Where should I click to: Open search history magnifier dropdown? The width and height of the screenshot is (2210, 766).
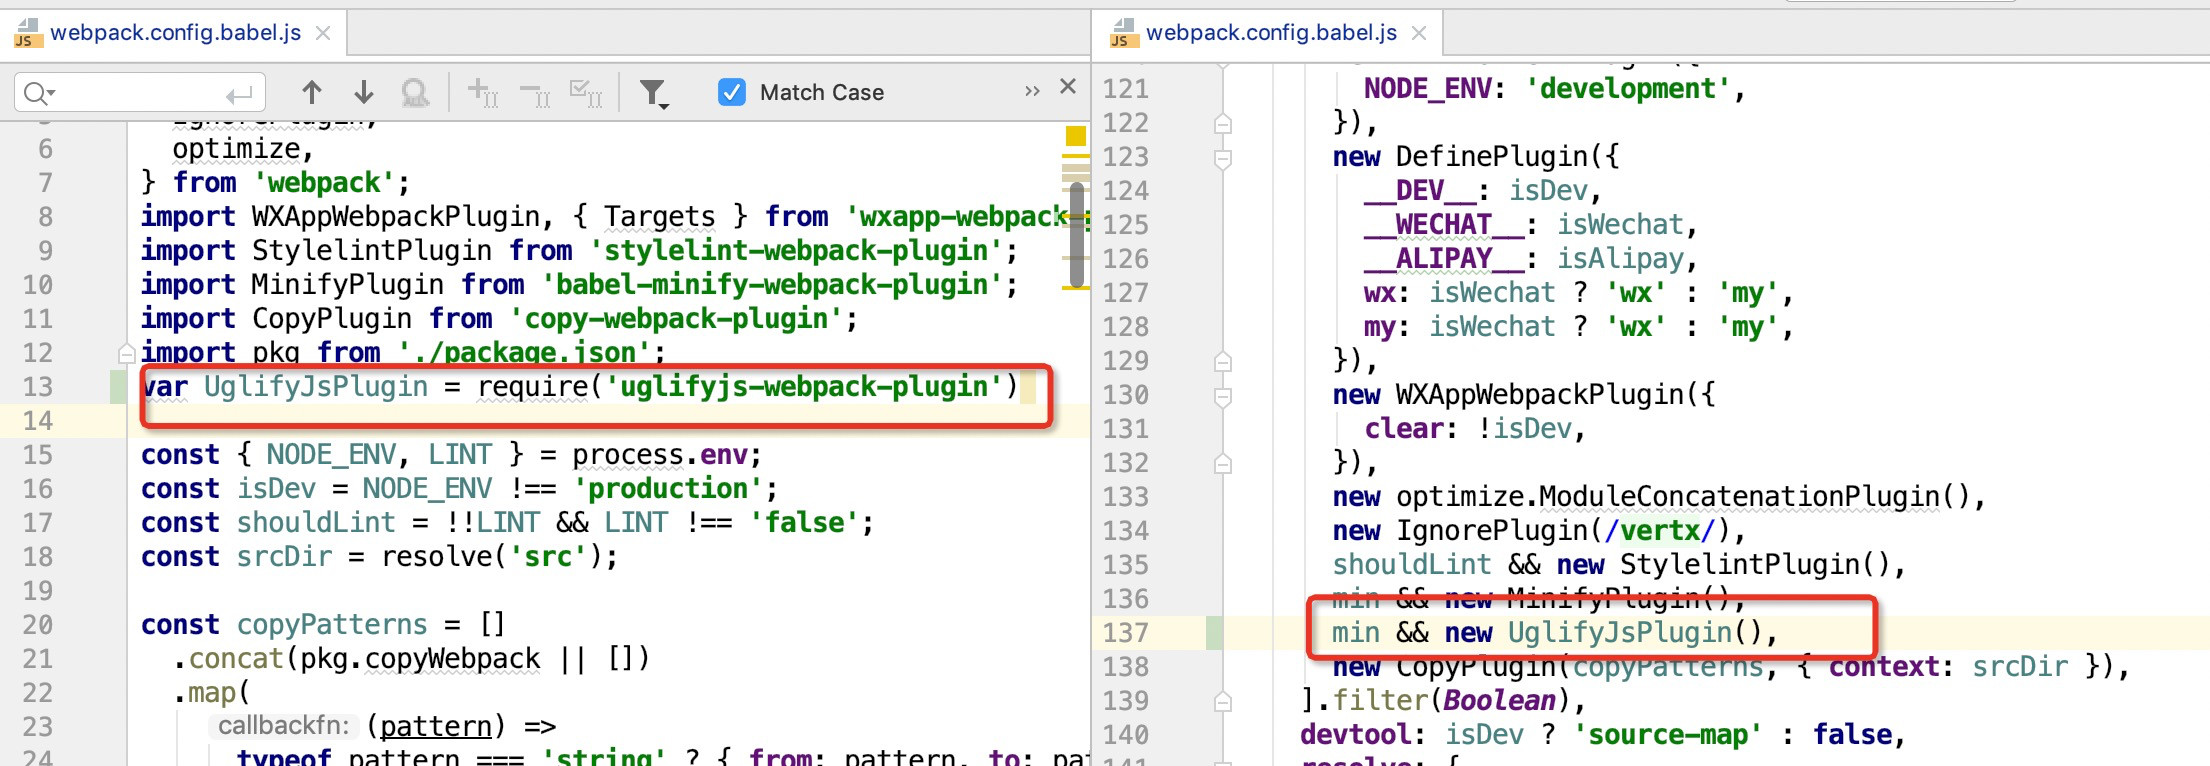pos(39,94)
